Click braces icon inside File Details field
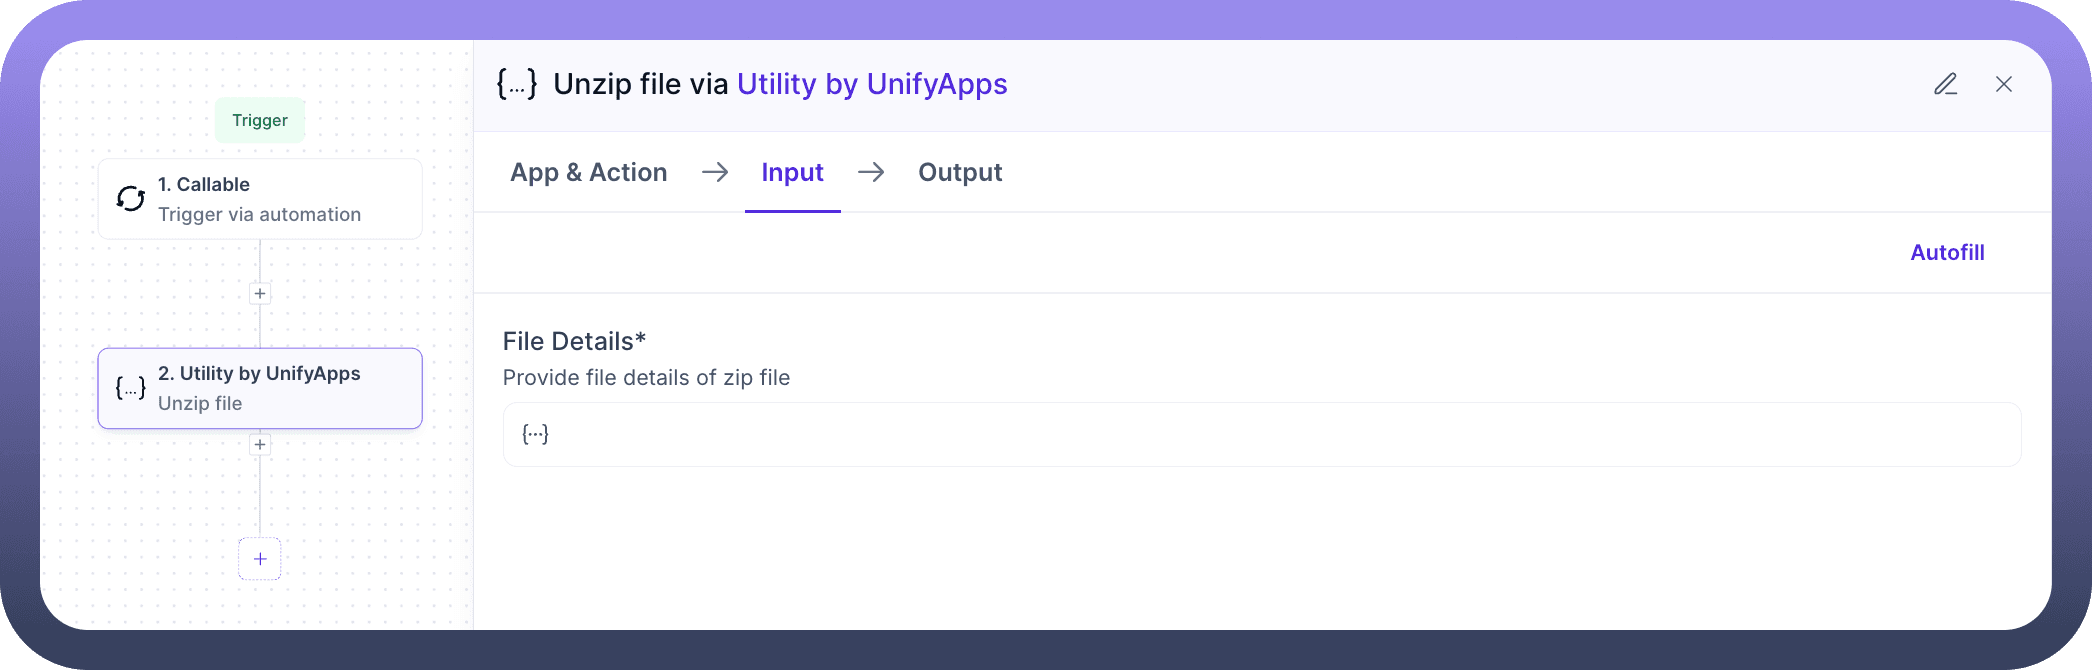This screenshot has width=2092, height=670. 536,434
